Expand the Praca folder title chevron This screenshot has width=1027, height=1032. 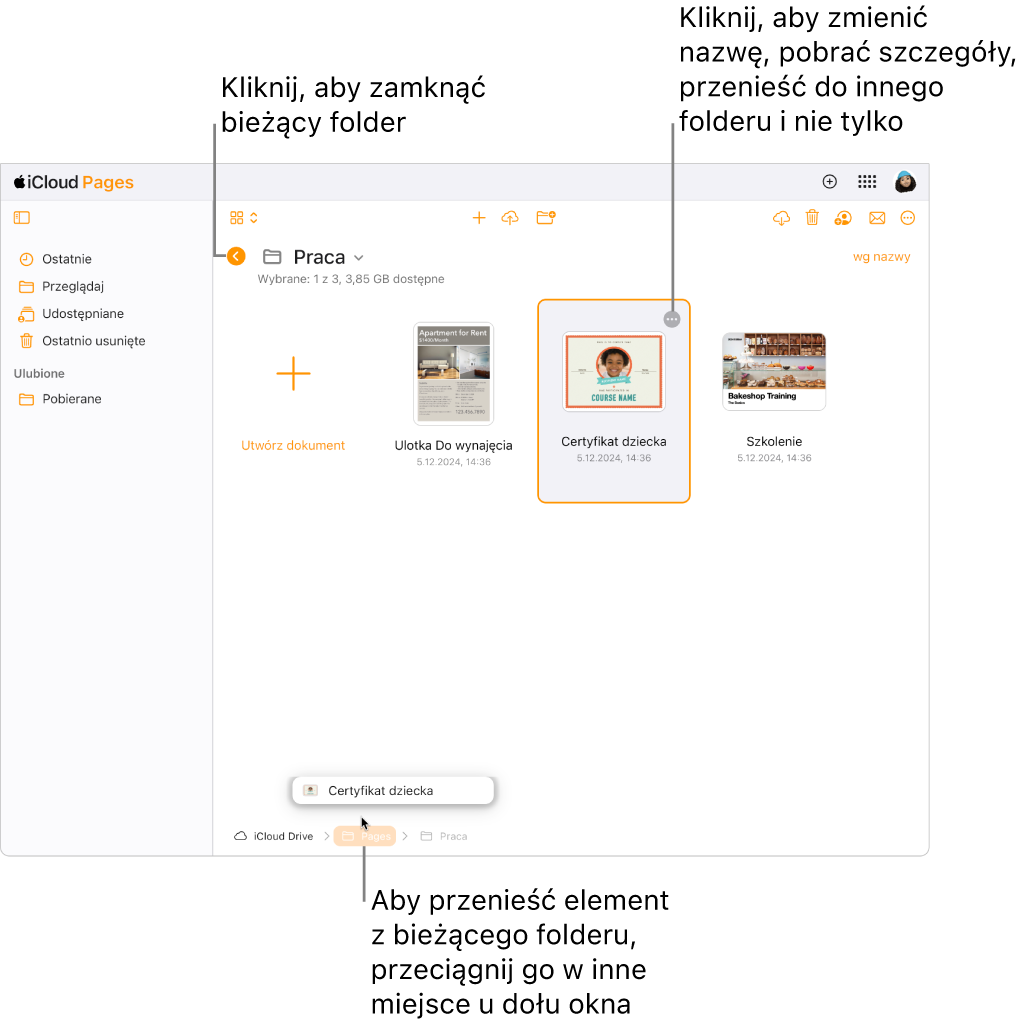(359, 257)
